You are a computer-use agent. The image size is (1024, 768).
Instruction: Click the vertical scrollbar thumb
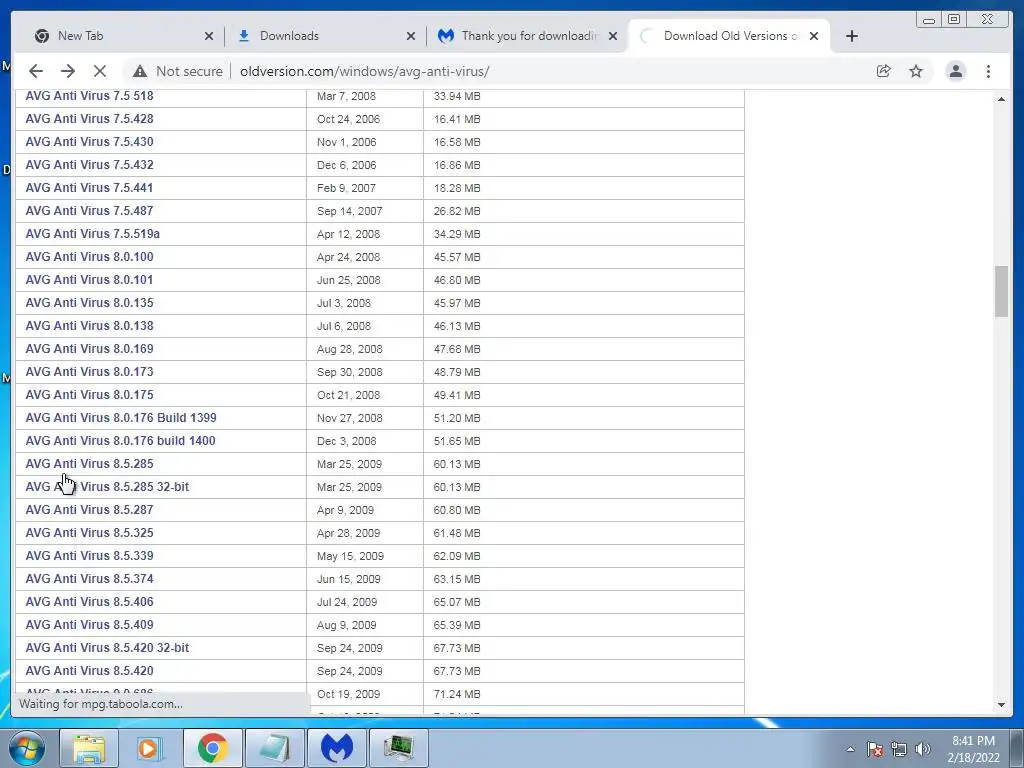point(1001,291)
